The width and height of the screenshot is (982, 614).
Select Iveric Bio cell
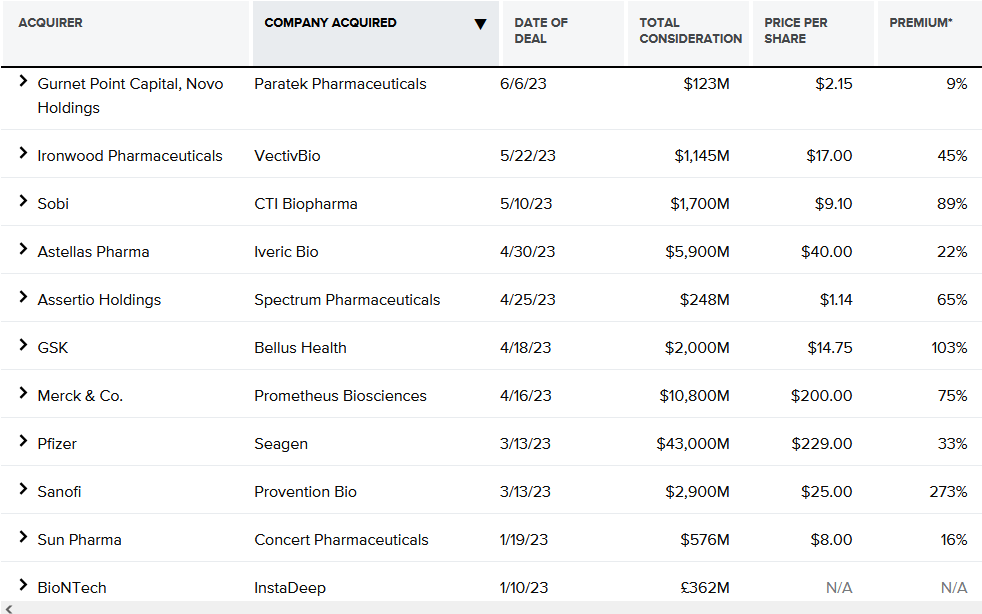(x=286, y=252)
